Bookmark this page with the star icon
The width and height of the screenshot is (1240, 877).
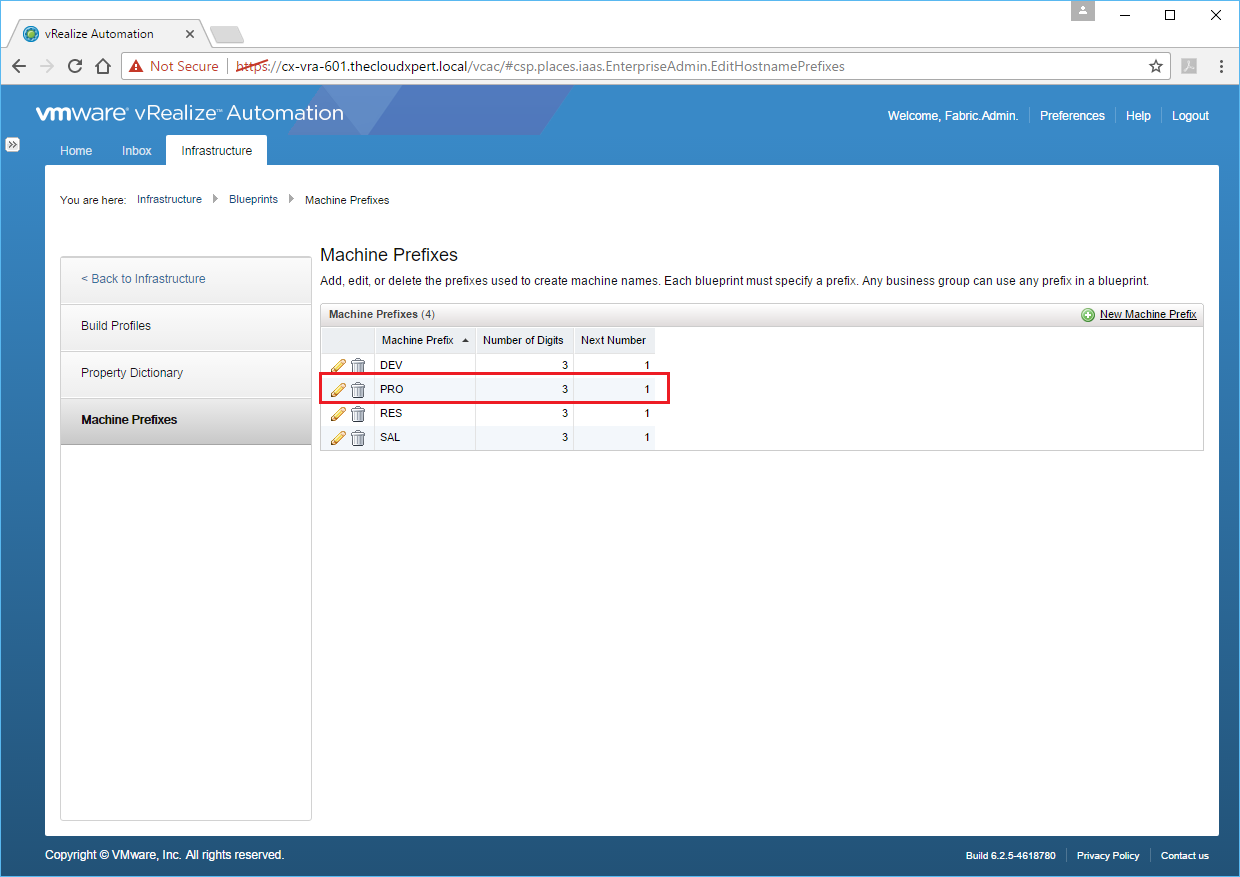1156,67
